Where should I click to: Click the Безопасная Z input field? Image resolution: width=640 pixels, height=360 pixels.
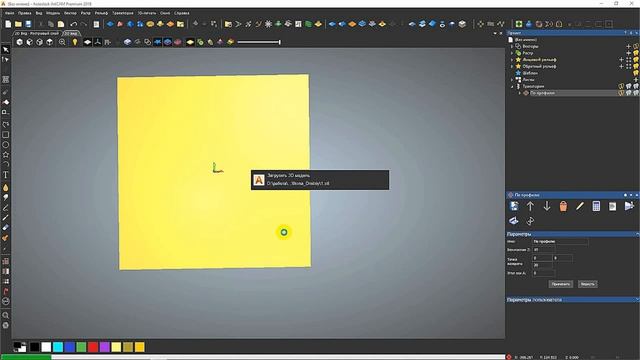coord(544,250)
